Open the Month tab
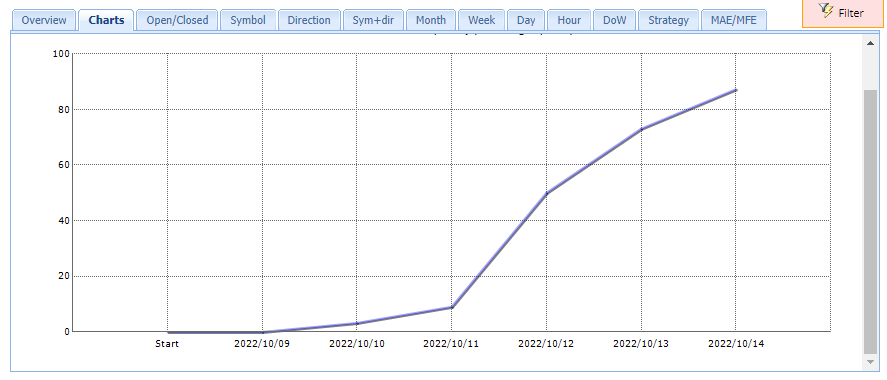The height and width of the screenshot is (380, 887). tap(430, 20)
